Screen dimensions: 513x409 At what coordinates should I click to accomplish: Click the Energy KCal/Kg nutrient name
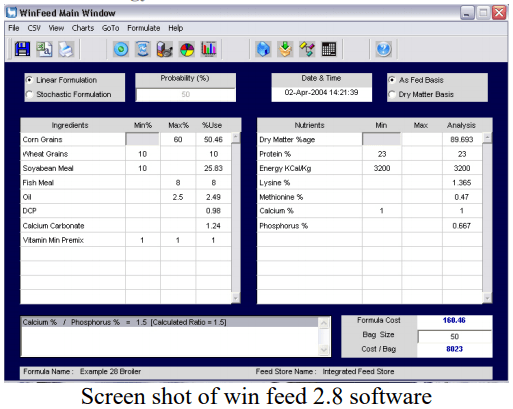point(285,168)
